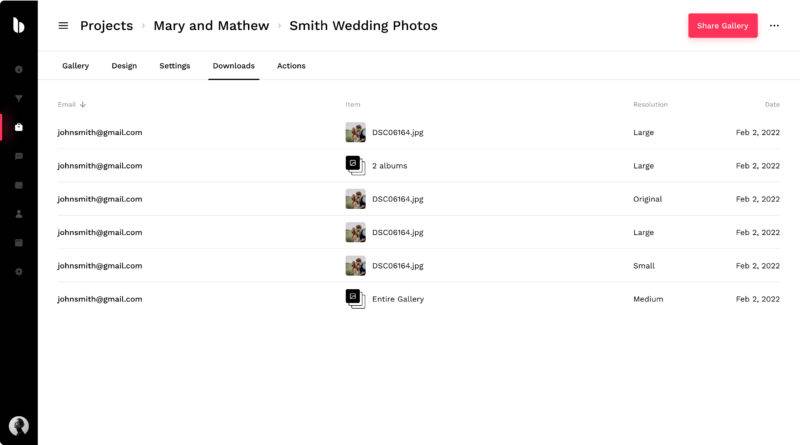The image size is (800, 445).
Task: Open the Actions tab
Action: [291, 66]
